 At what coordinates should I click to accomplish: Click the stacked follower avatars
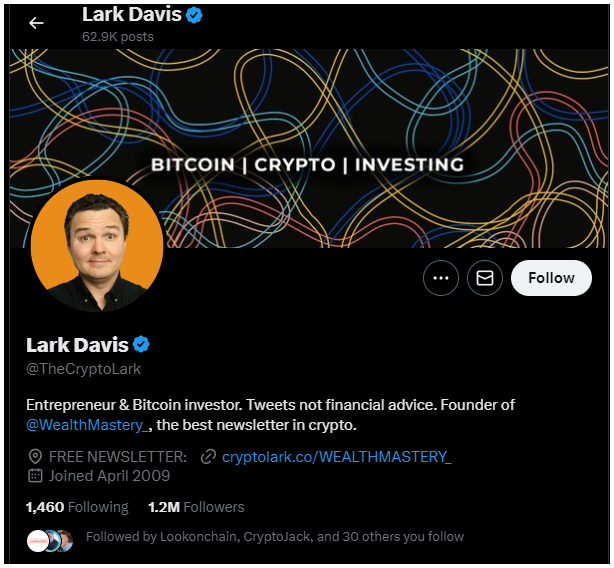(50, 541)
